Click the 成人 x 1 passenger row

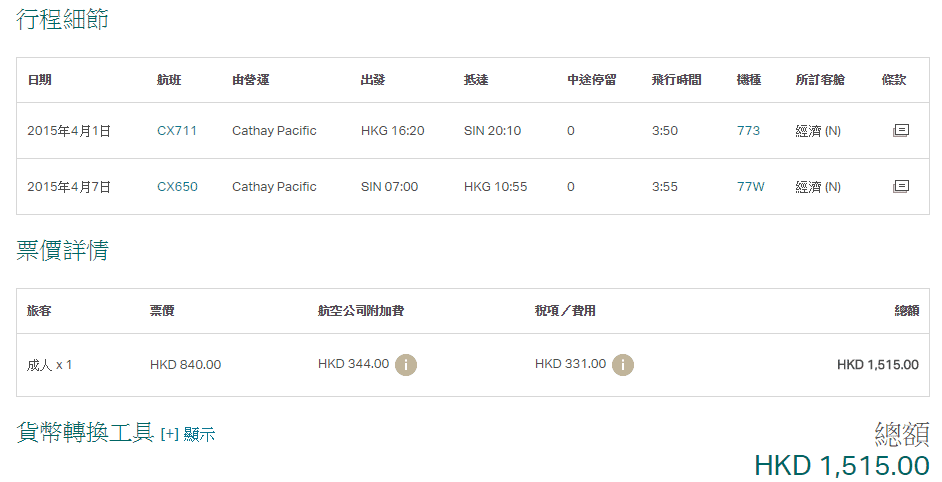pos(50,365)
